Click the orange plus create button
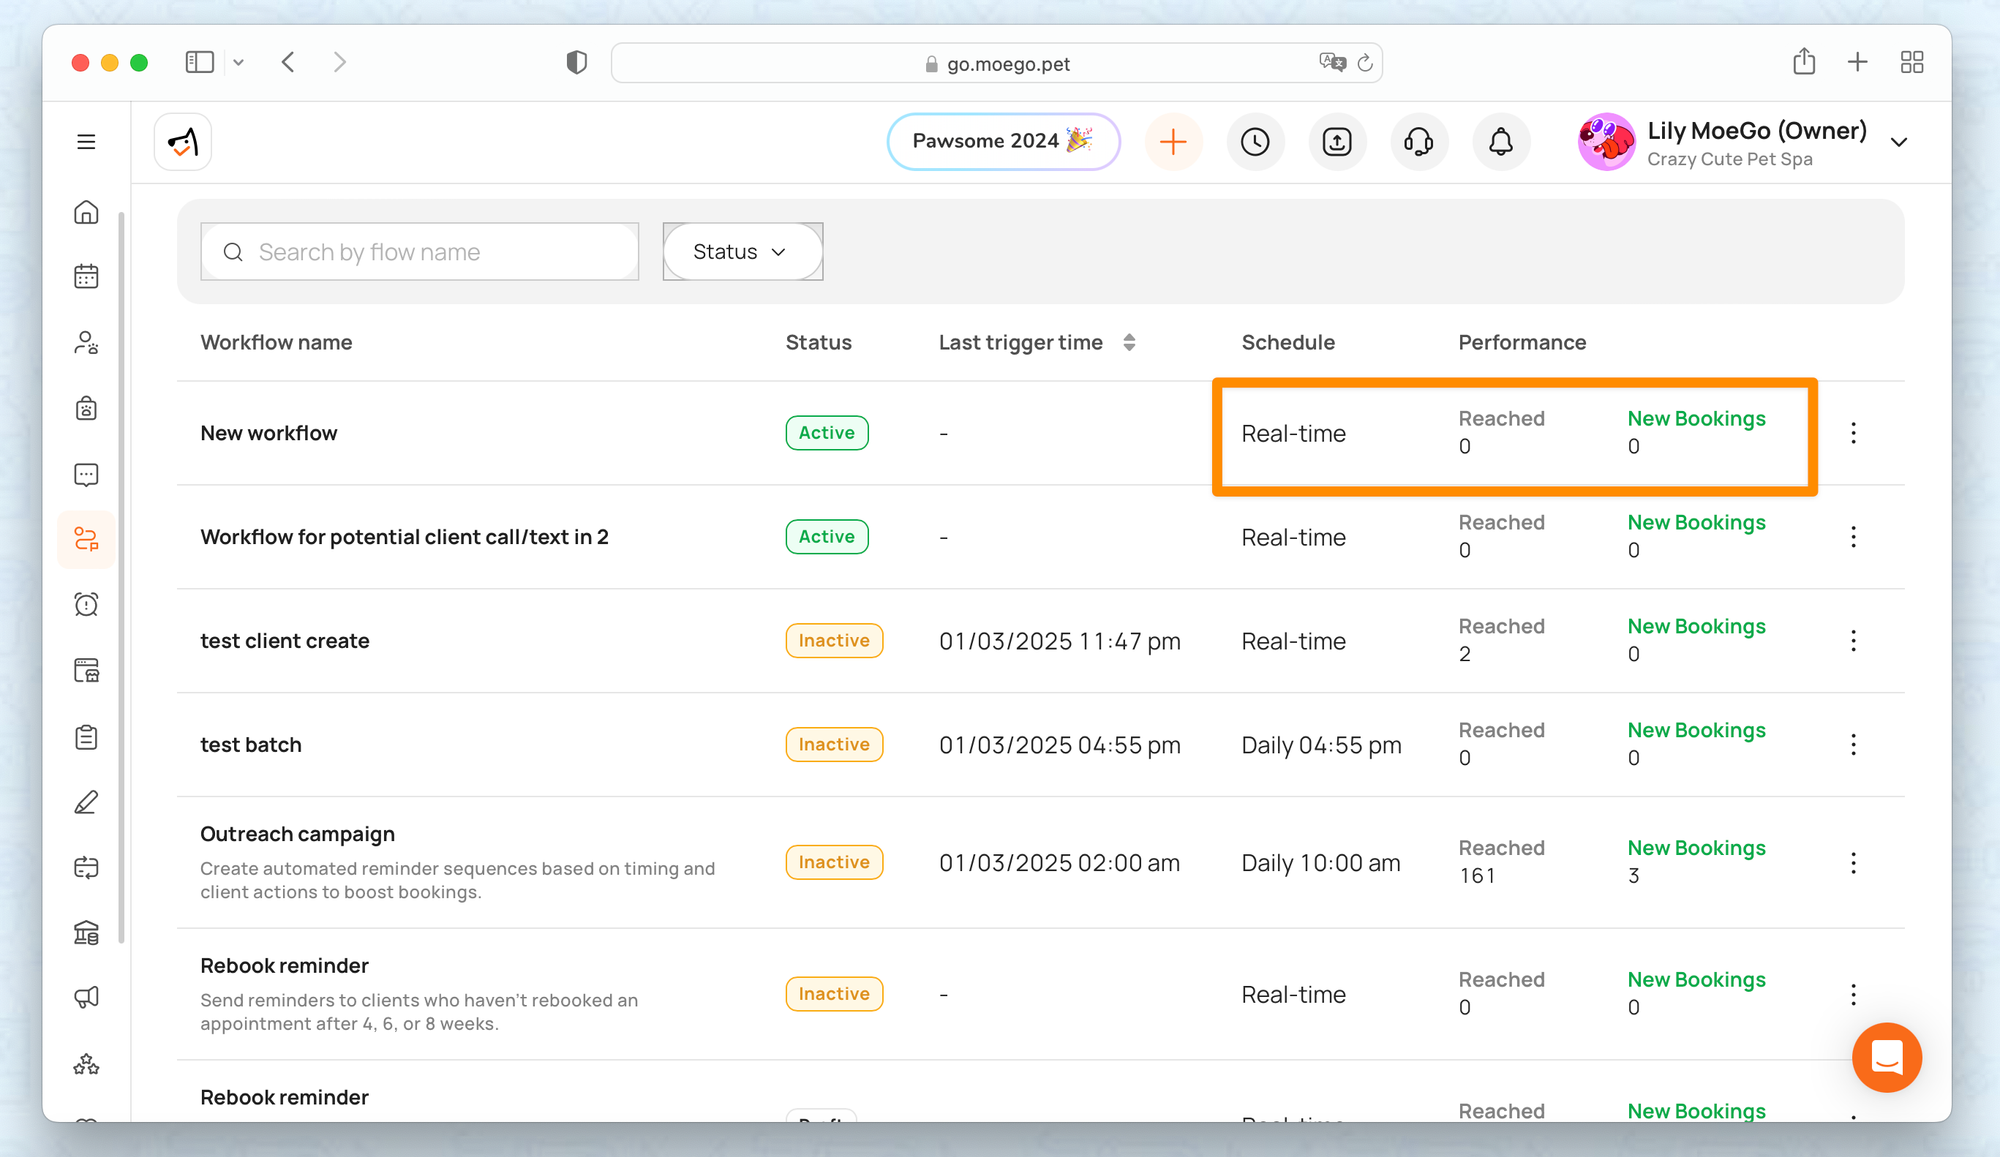The image size is (2000, 1157). pyautogui.click(x=1173, y=142)
